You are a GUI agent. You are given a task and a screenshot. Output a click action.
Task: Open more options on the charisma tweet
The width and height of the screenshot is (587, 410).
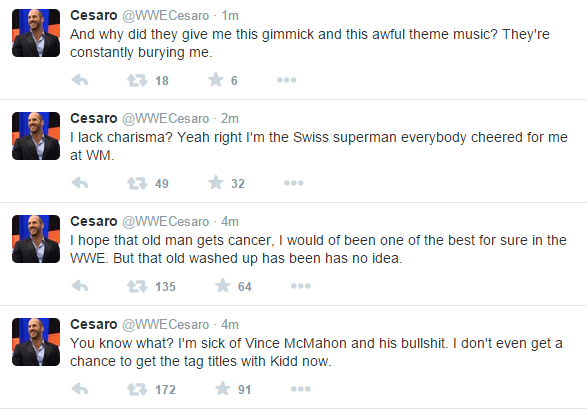[x=294, y=183]
